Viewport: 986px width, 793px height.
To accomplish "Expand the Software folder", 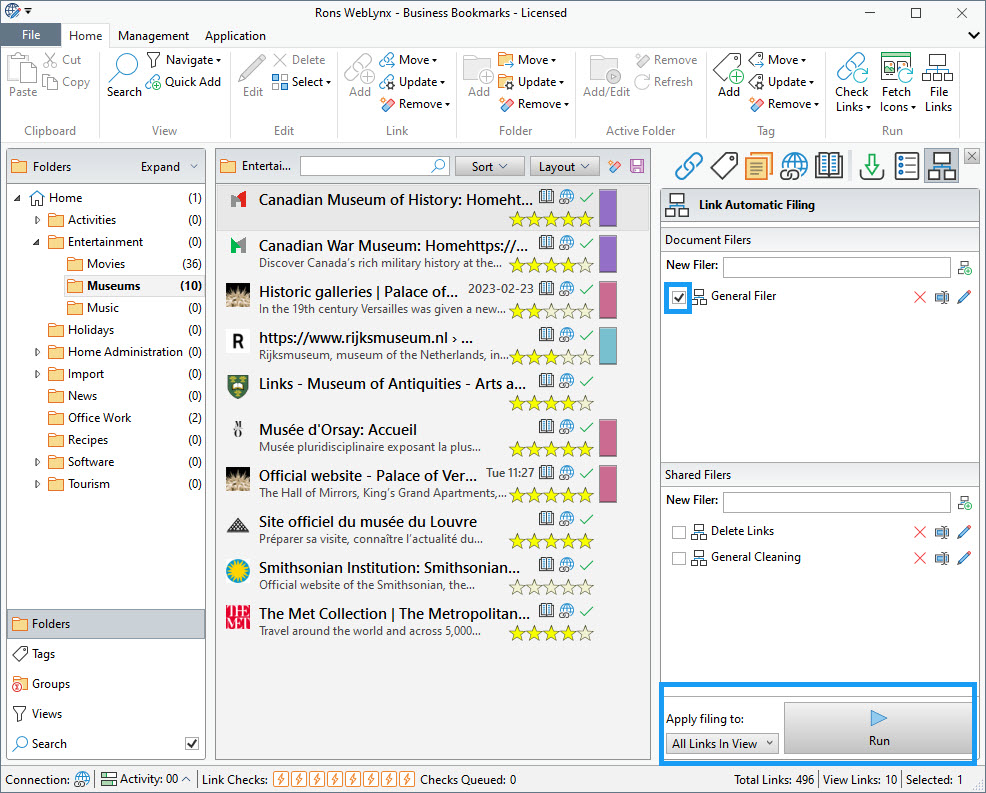I will click(37, 462).
